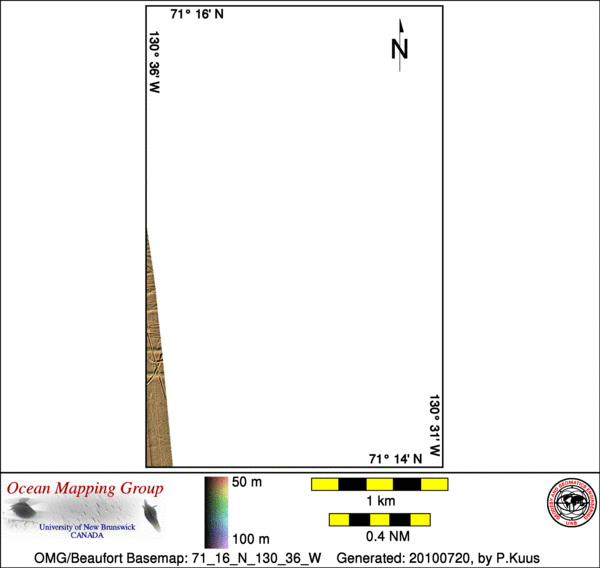Click the 100 m depth label
Viewport: 600px width, 568px height.
[251, 538]
